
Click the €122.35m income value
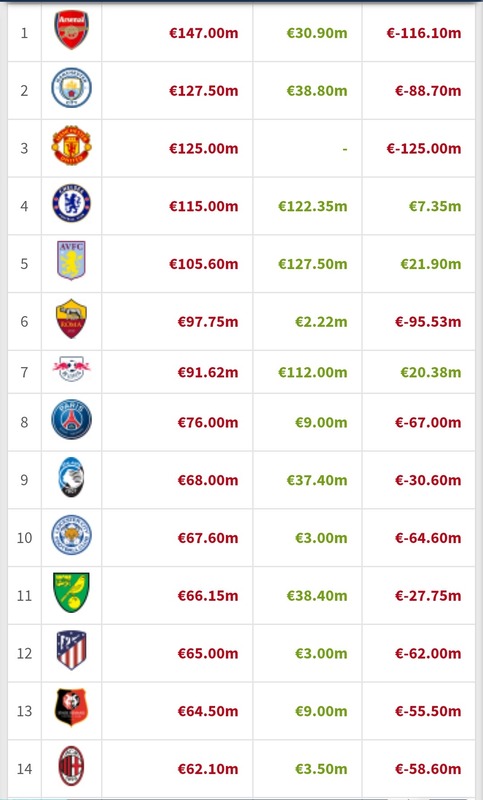(313, 206)
